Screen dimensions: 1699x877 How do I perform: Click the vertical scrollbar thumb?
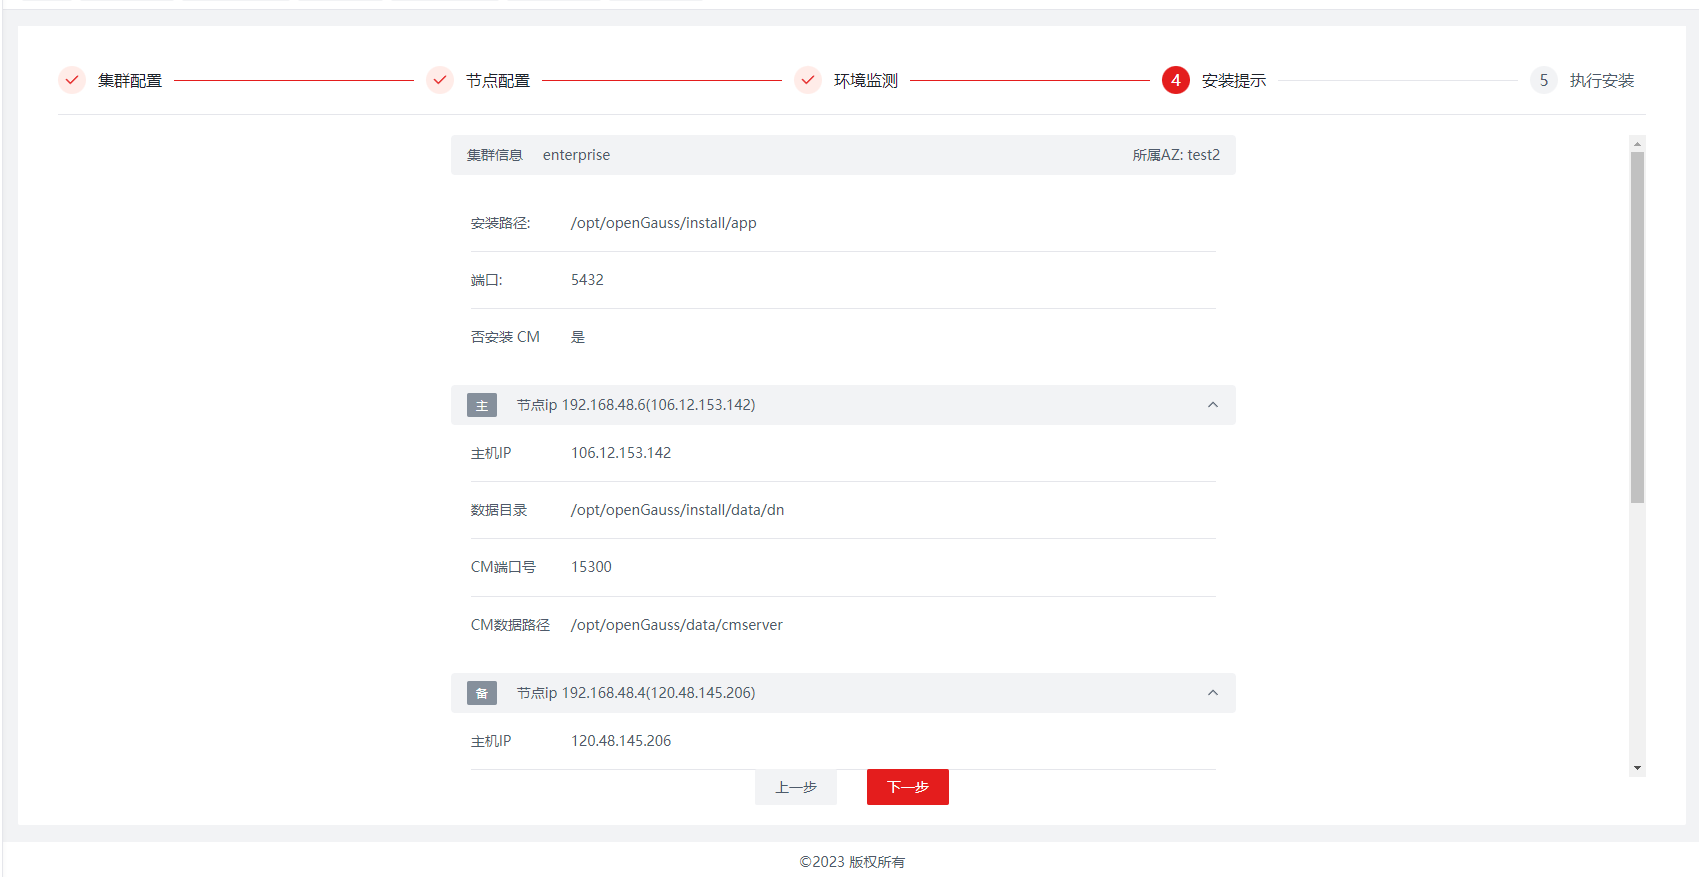pyautogui.click(x=1637, y=327)
